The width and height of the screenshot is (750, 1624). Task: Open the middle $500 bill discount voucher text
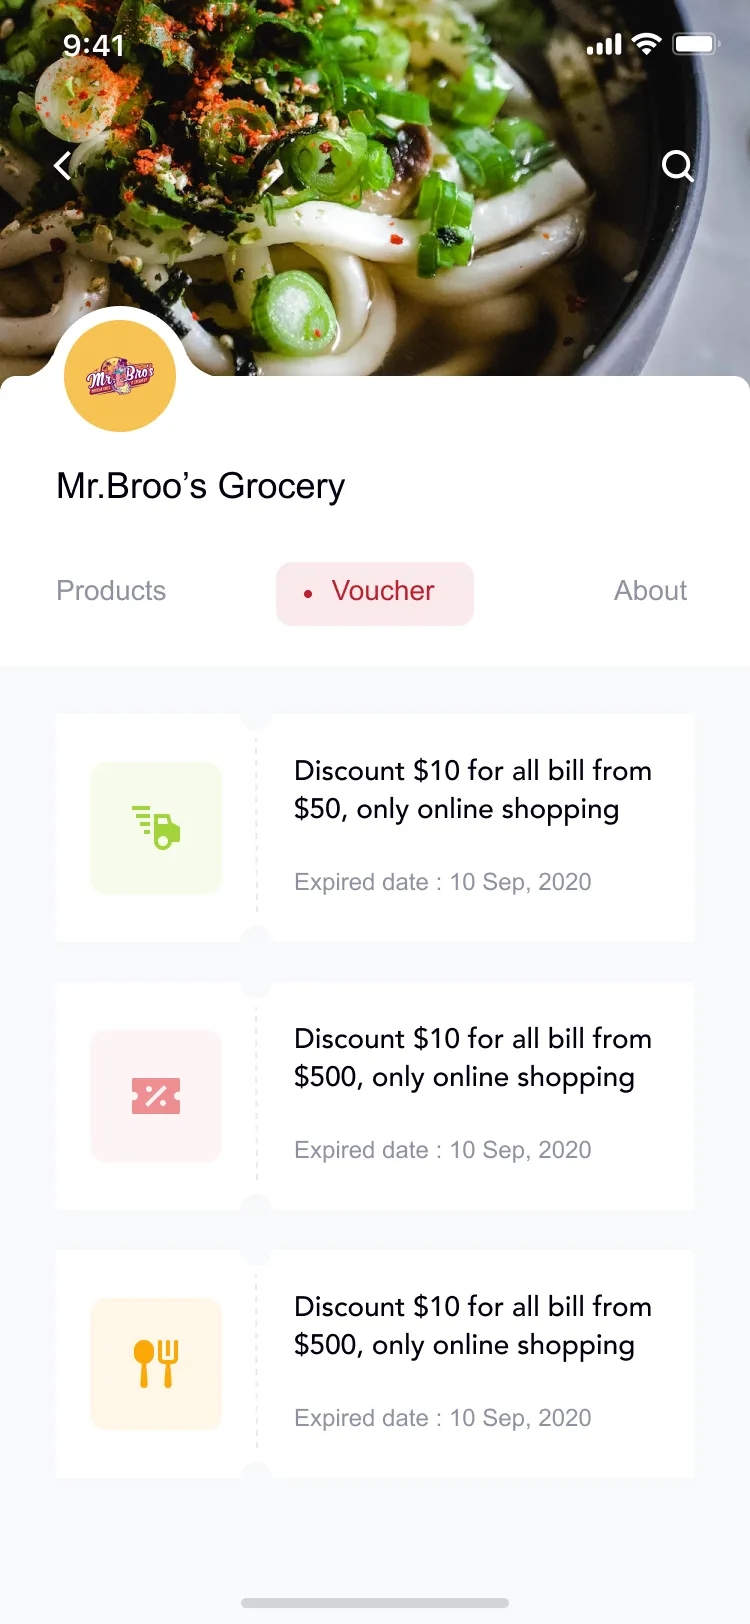tap(473, 1058)
